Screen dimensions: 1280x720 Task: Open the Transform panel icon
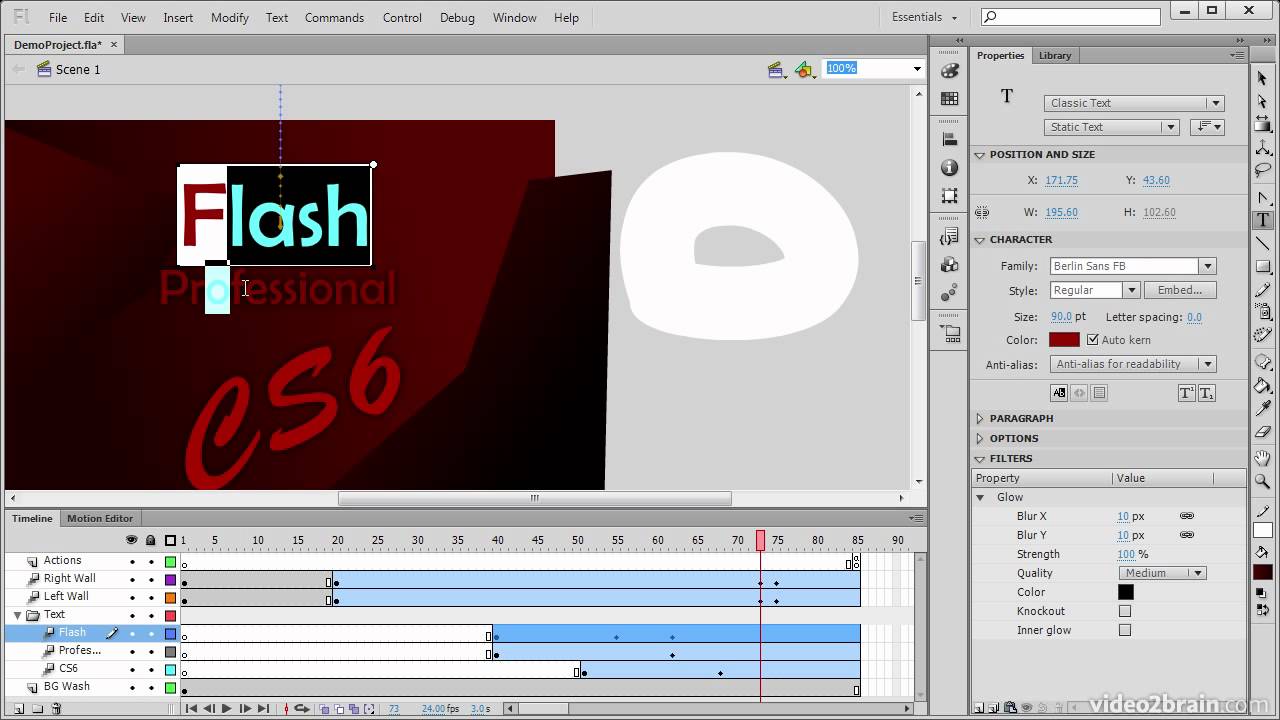point(950,196)
